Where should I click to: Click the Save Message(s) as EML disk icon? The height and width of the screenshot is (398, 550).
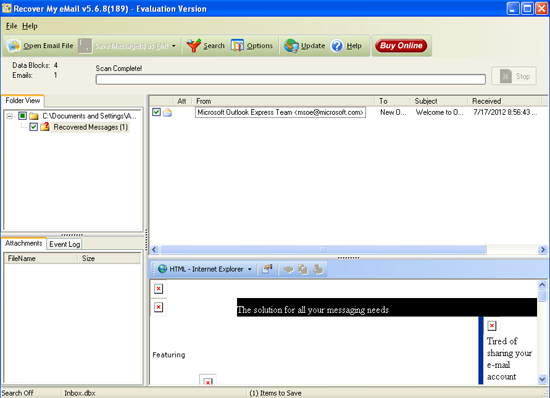click(85, 46)
